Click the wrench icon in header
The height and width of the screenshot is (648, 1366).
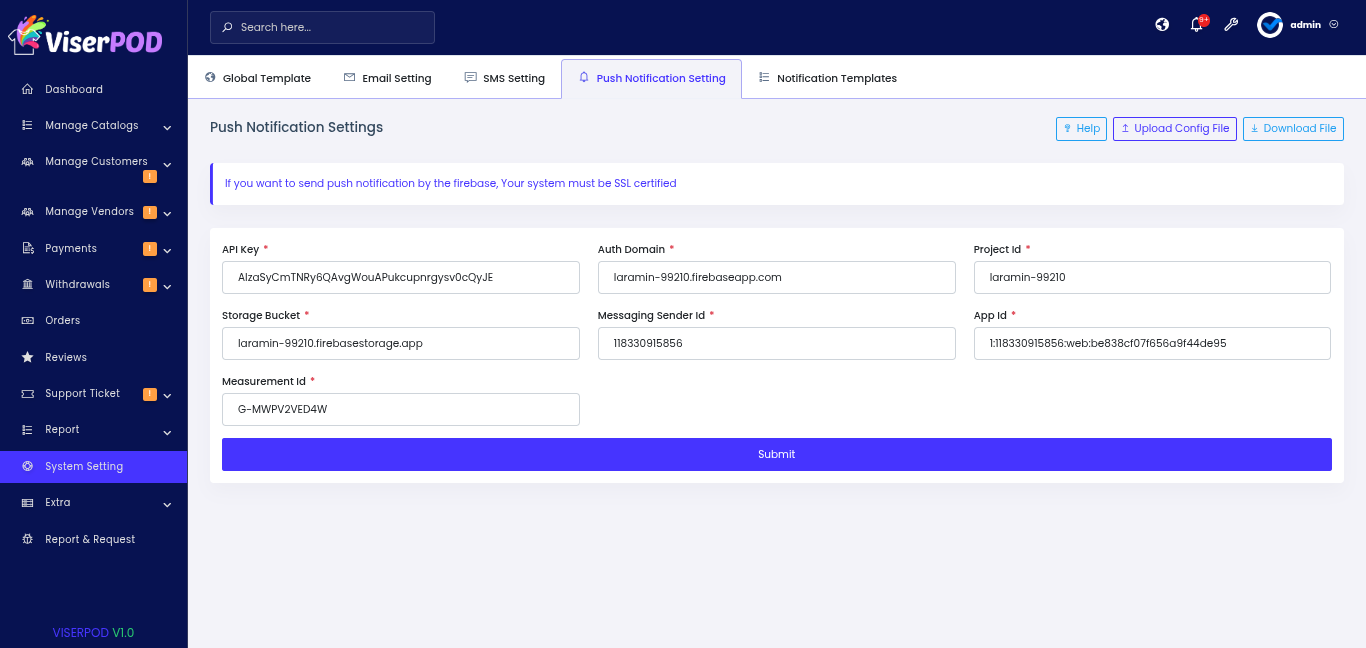(1231, 25)
